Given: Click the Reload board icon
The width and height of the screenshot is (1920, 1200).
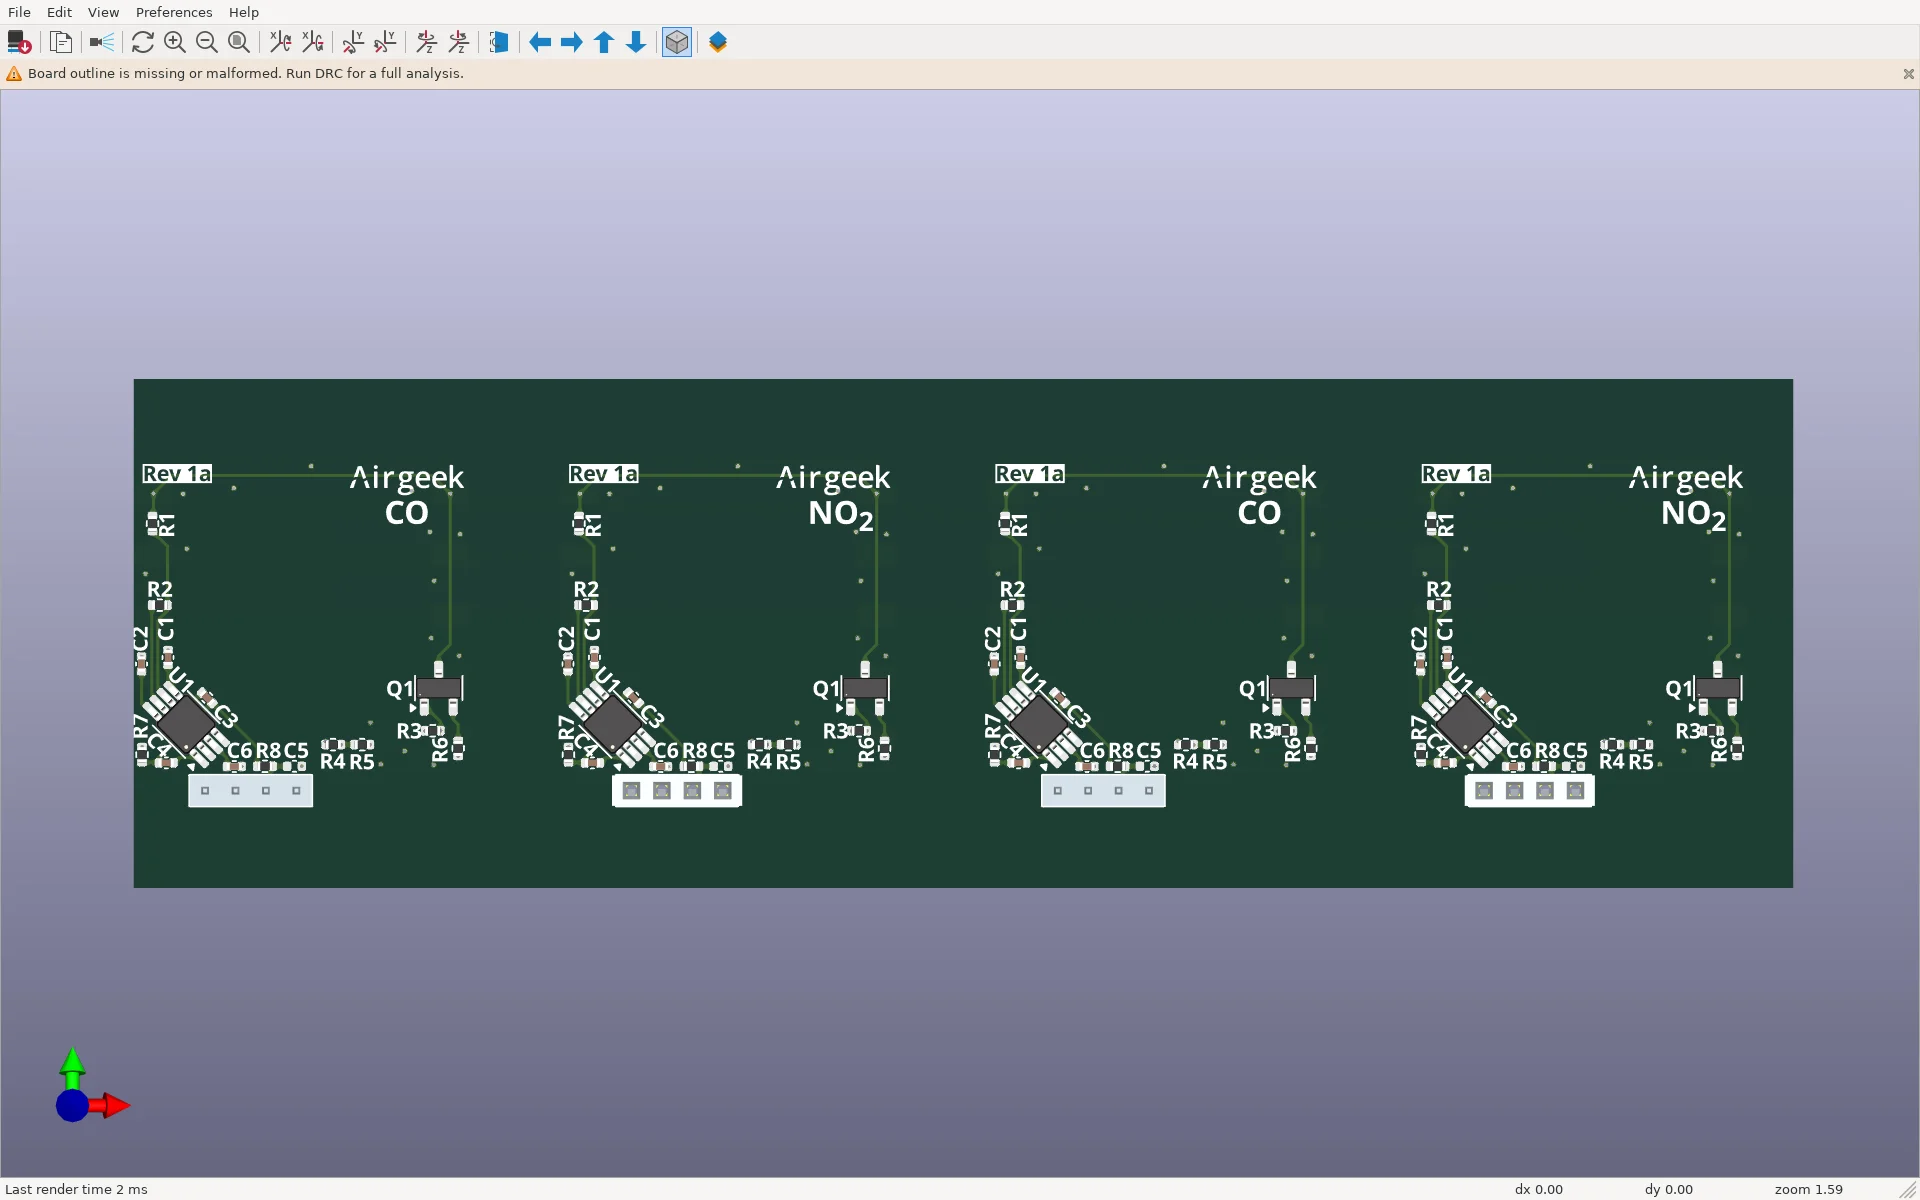Looking at the screenshot, I should (x=18, y=42).
